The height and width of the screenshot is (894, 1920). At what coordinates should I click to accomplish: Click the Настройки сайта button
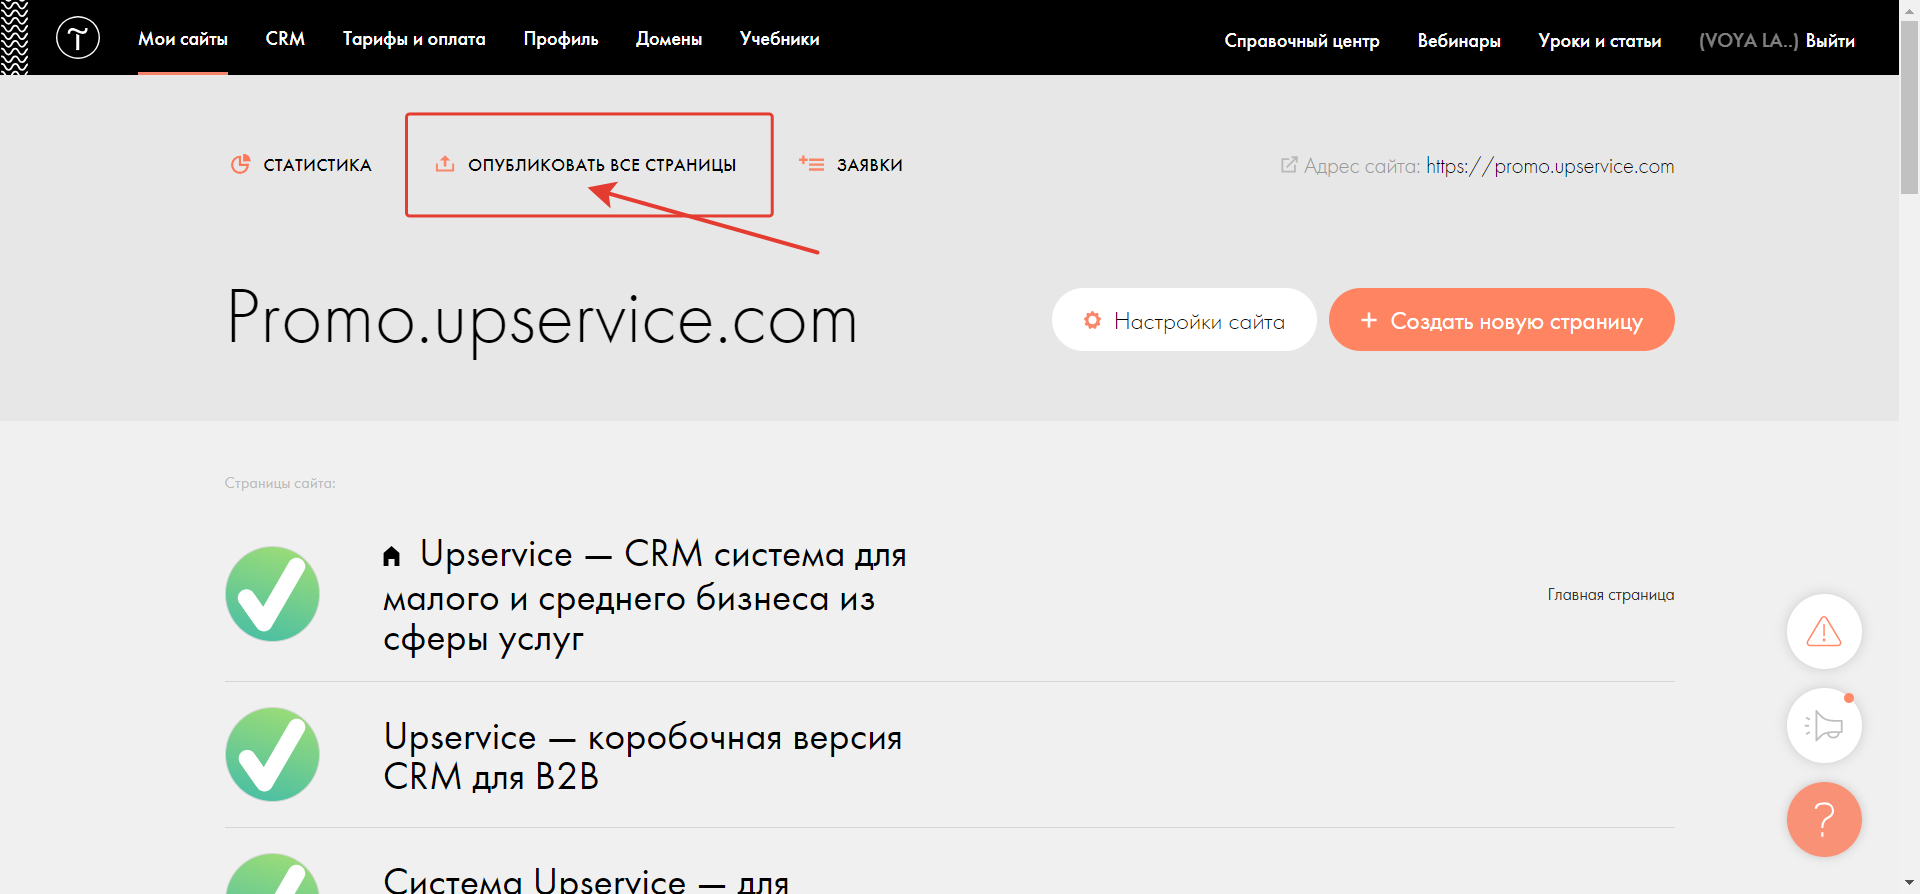tap(1184, 320)
